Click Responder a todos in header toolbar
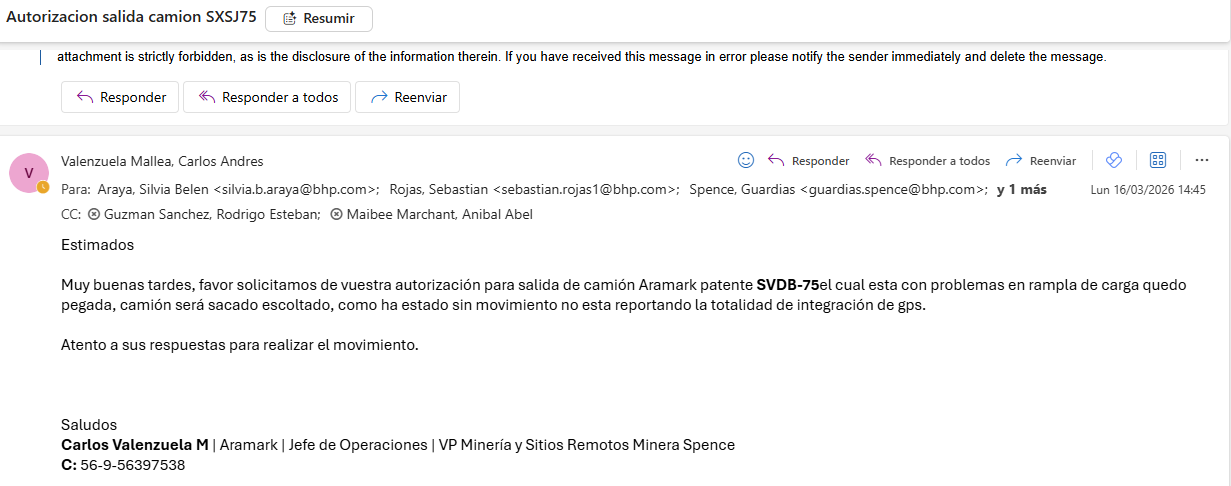1231x486 pixels. pyautogui.click(x=927, y=161)
